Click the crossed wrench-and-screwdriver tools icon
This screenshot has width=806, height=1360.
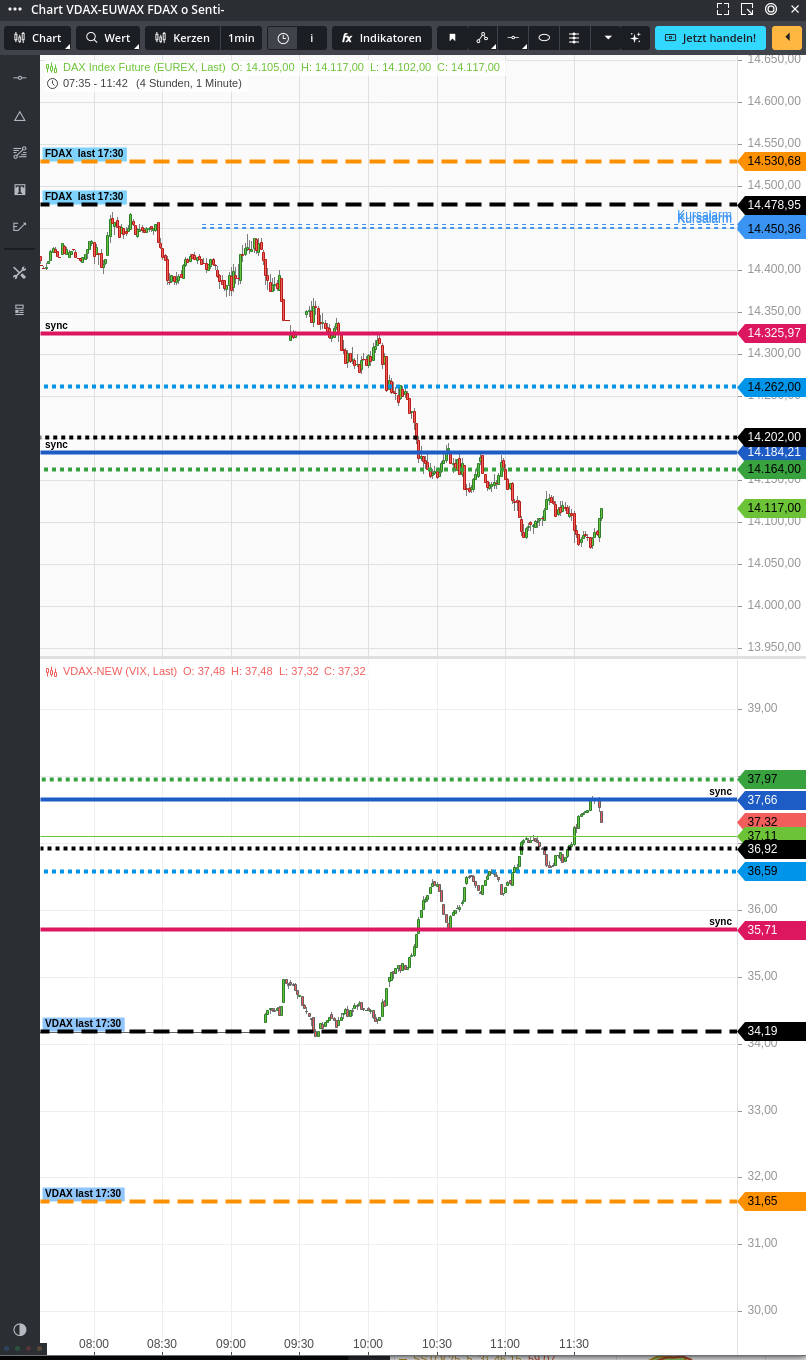(x=19, y=272)
